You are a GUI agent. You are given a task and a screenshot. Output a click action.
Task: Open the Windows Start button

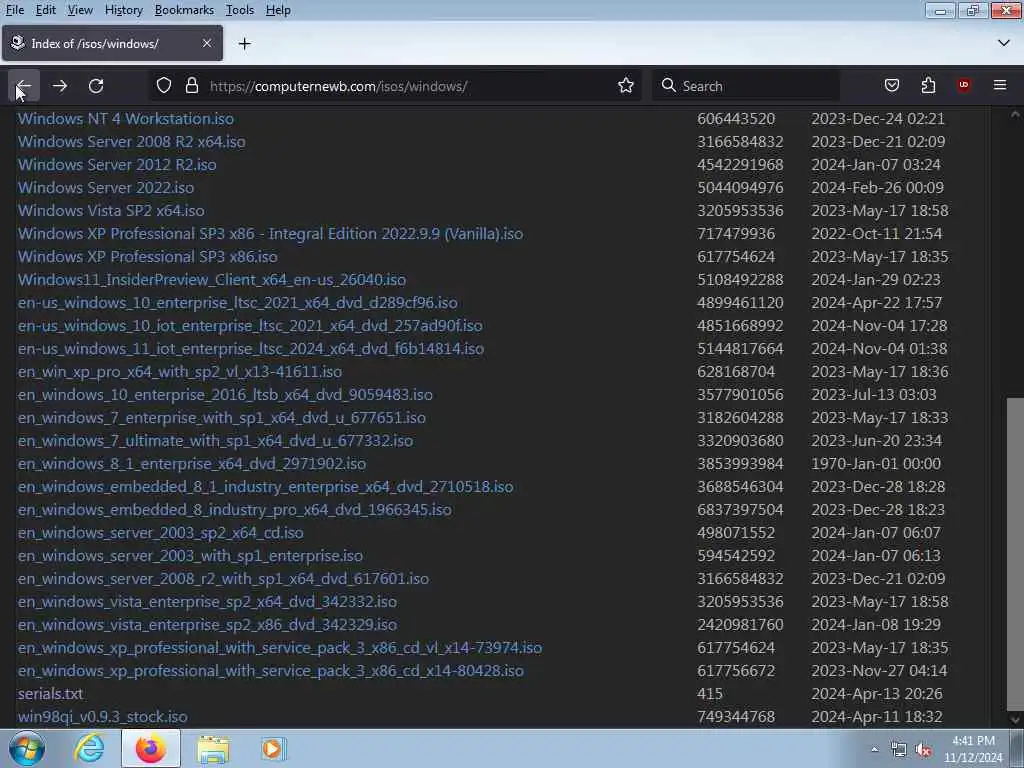pyautogui.click(x=27, y=748)
